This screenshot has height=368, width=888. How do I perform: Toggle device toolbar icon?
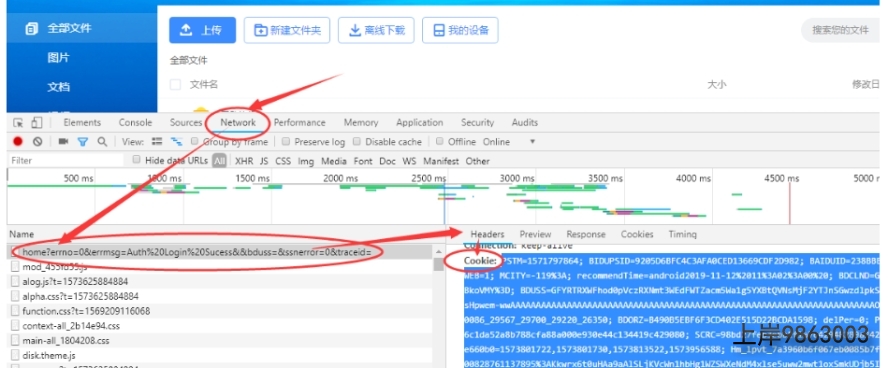(x=37, y=123)
